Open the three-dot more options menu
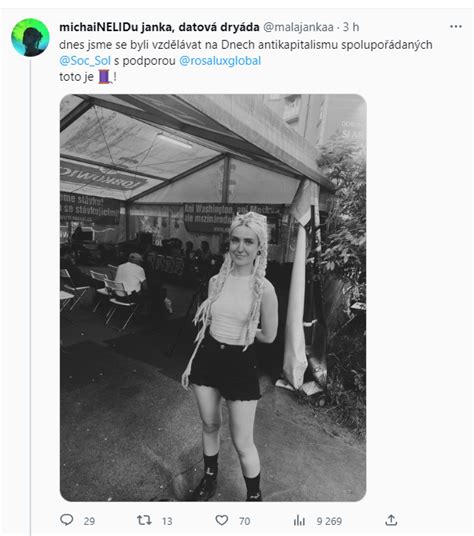This screenshot has width=474, height=536. coord(456,27)
